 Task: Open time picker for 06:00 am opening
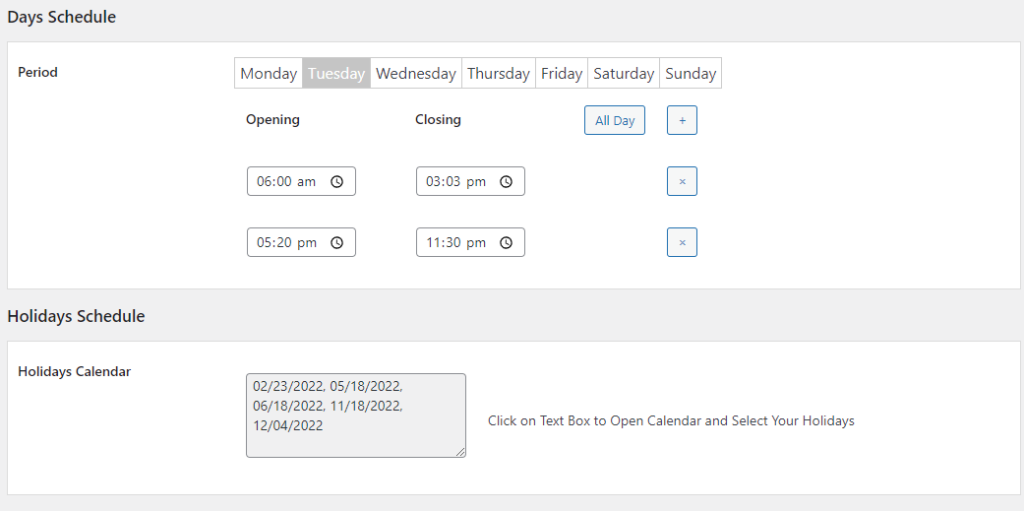[x=336, y=182]
